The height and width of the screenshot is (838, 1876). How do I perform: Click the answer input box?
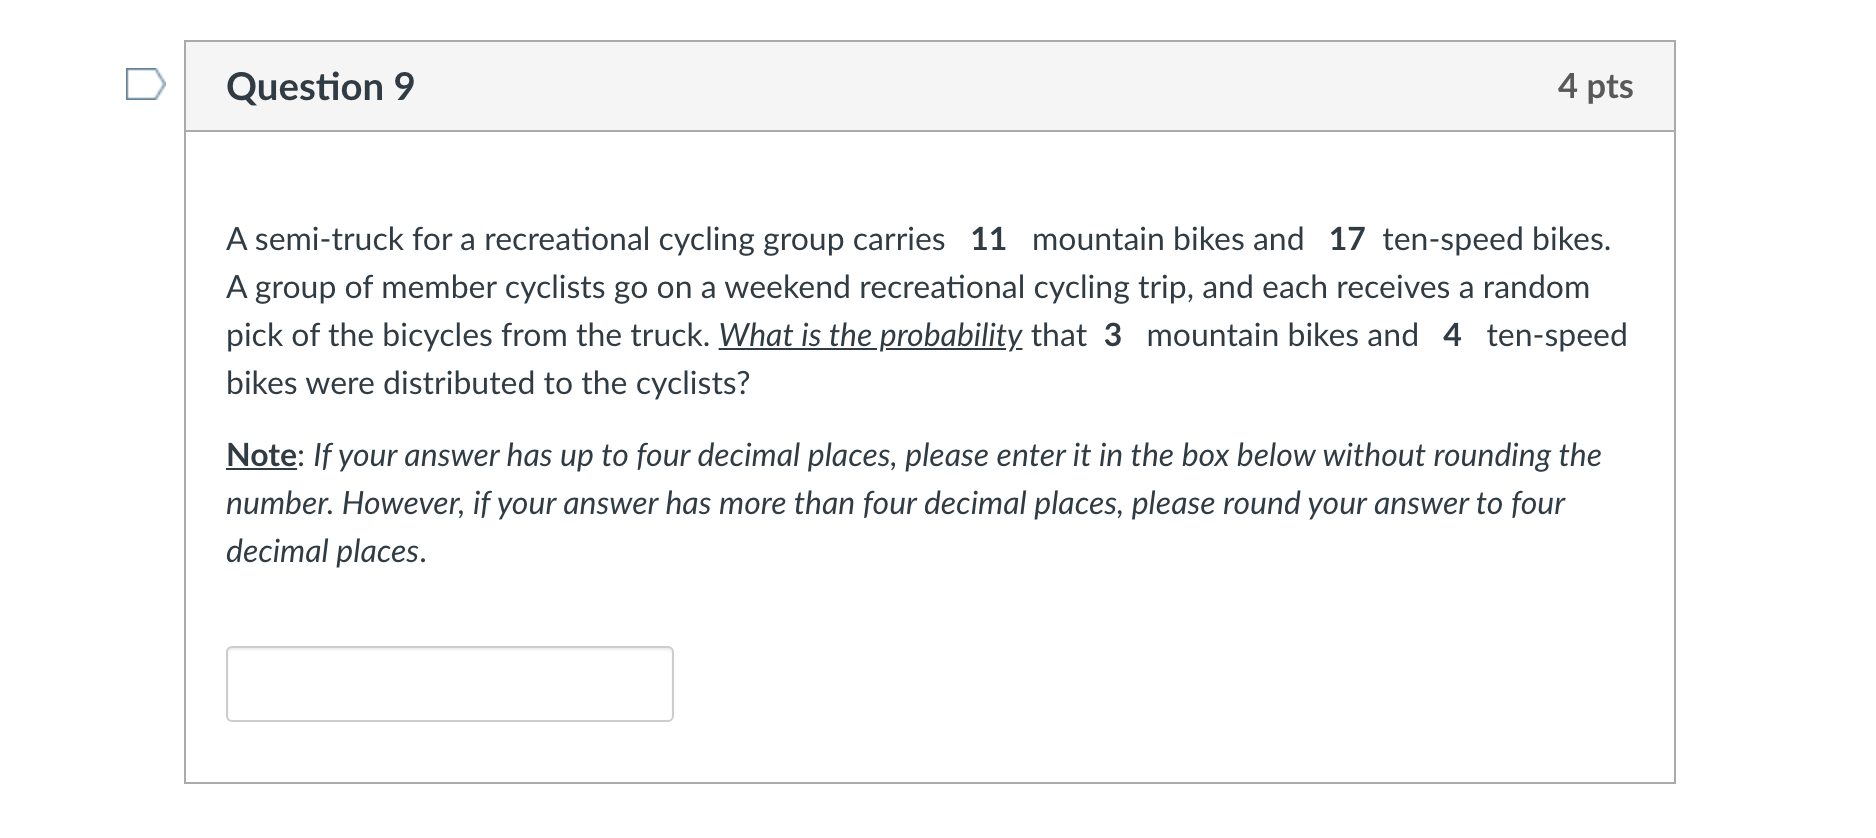tap(450, 684)
